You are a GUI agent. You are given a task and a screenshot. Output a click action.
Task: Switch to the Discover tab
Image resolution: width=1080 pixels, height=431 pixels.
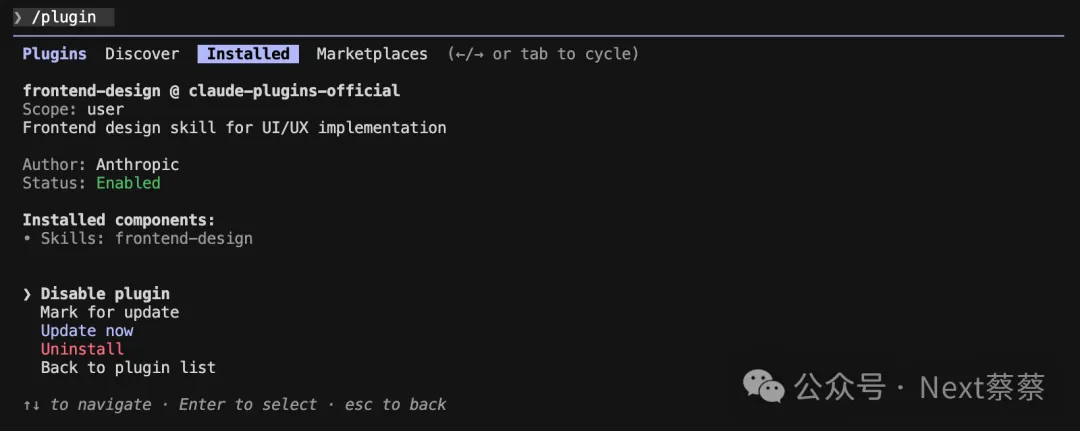point(142,54)
